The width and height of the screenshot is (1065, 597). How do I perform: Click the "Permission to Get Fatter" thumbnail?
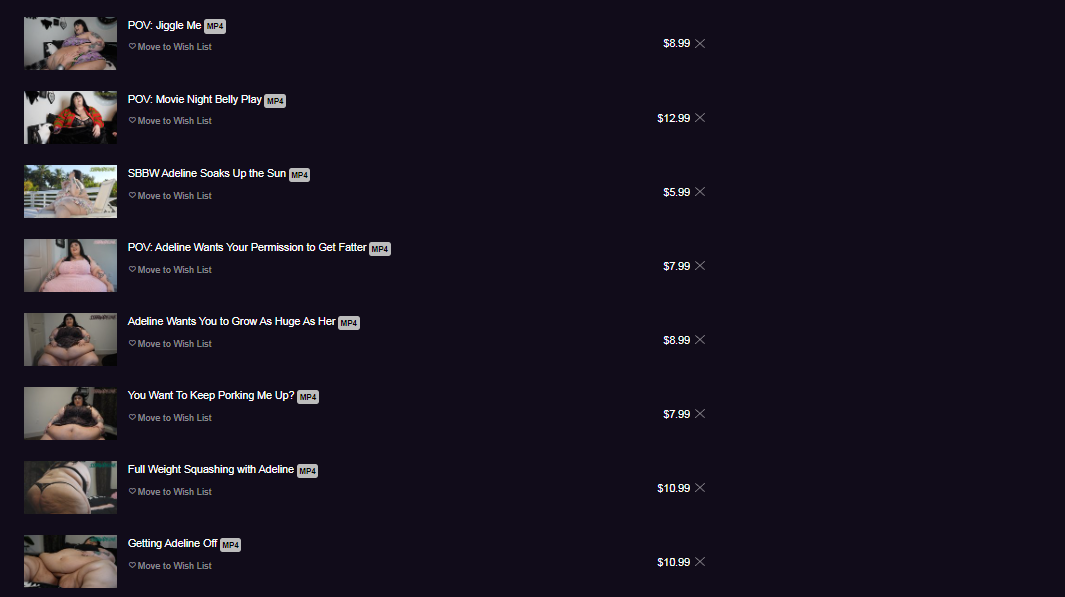point(70,265)
